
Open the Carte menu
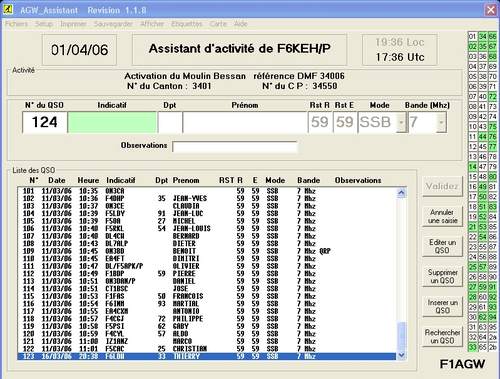[218, 24]
